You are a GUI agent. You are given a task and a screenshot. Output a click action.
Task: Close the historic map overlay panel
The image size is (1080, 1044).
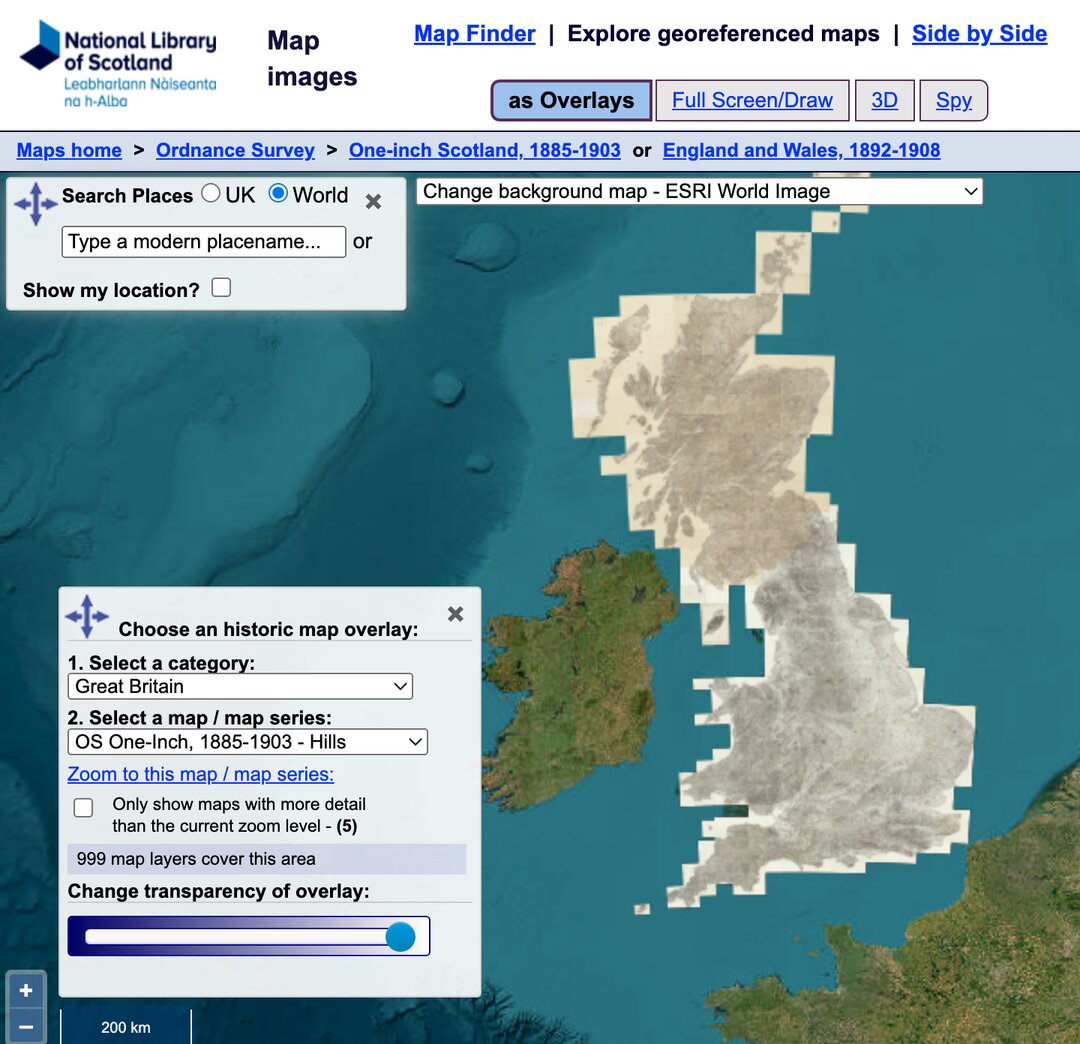(x=455, y=614)
